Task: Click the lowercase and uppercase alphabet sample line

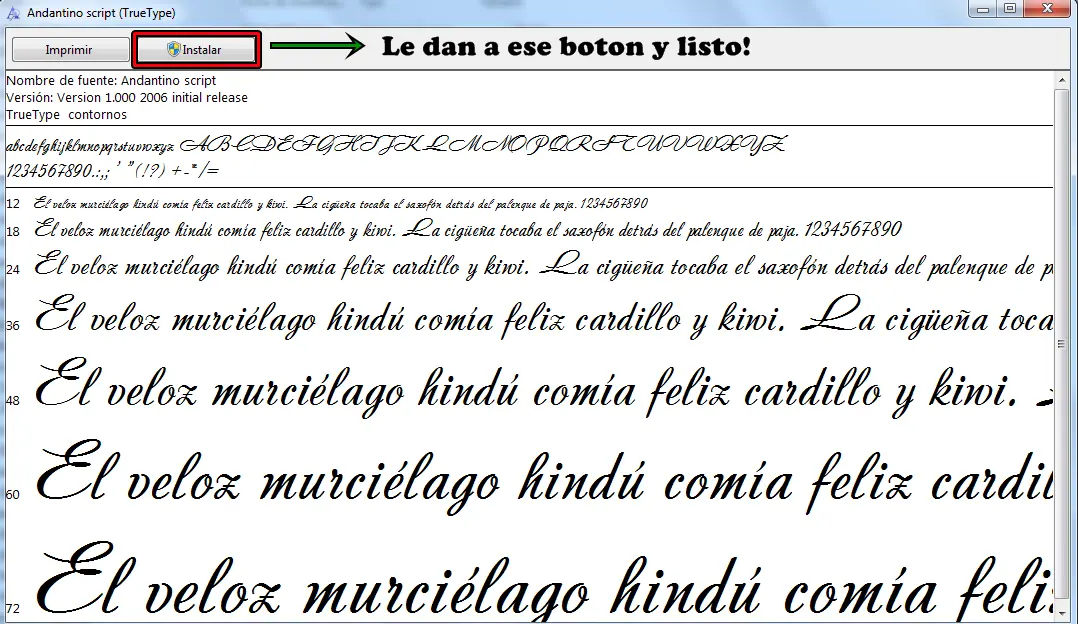Action: (x=396, y=145)
